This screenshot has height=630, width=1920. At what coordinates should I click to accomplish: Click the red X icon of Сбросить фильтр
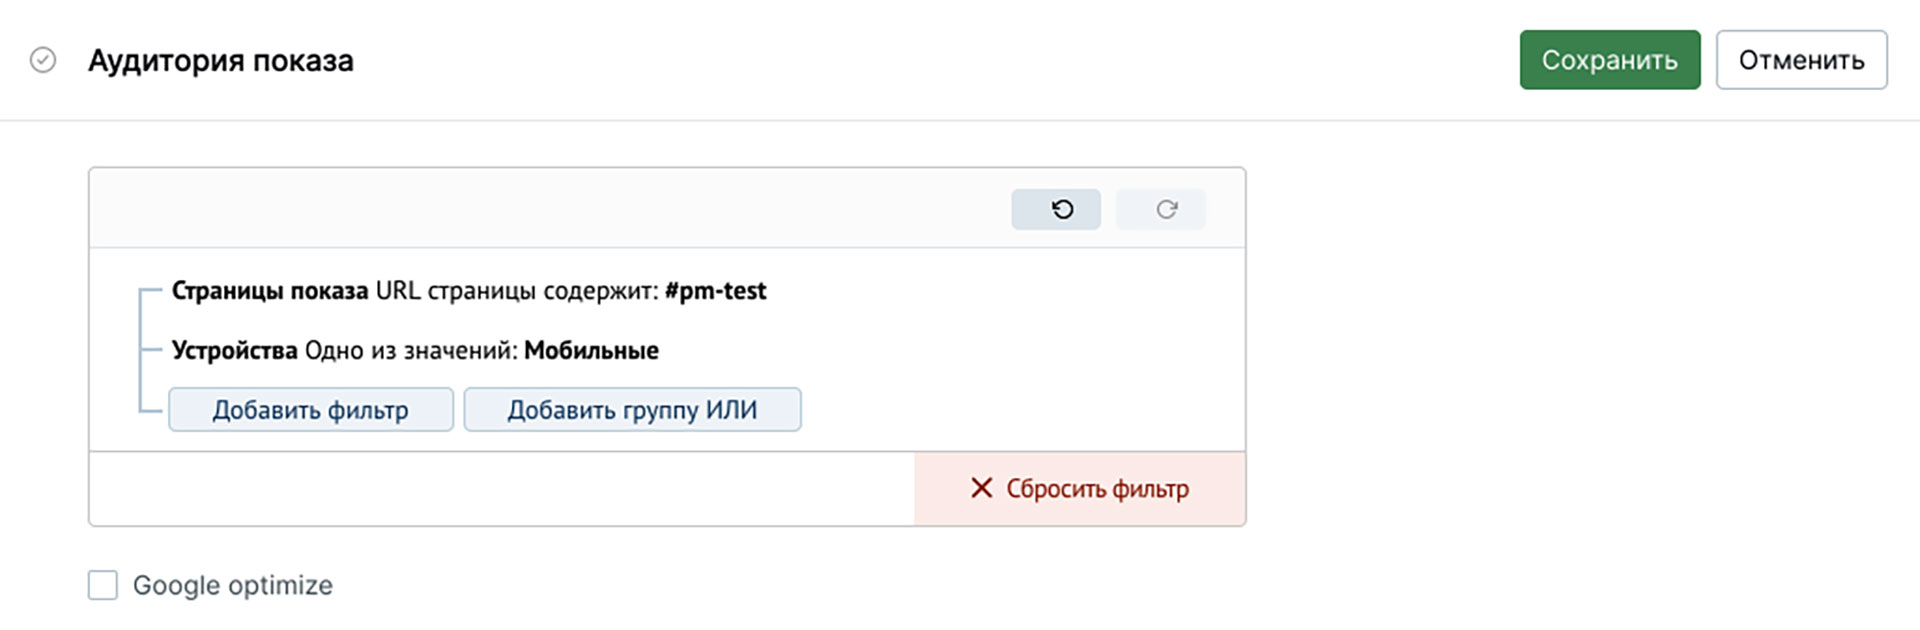tap(982, 488)
